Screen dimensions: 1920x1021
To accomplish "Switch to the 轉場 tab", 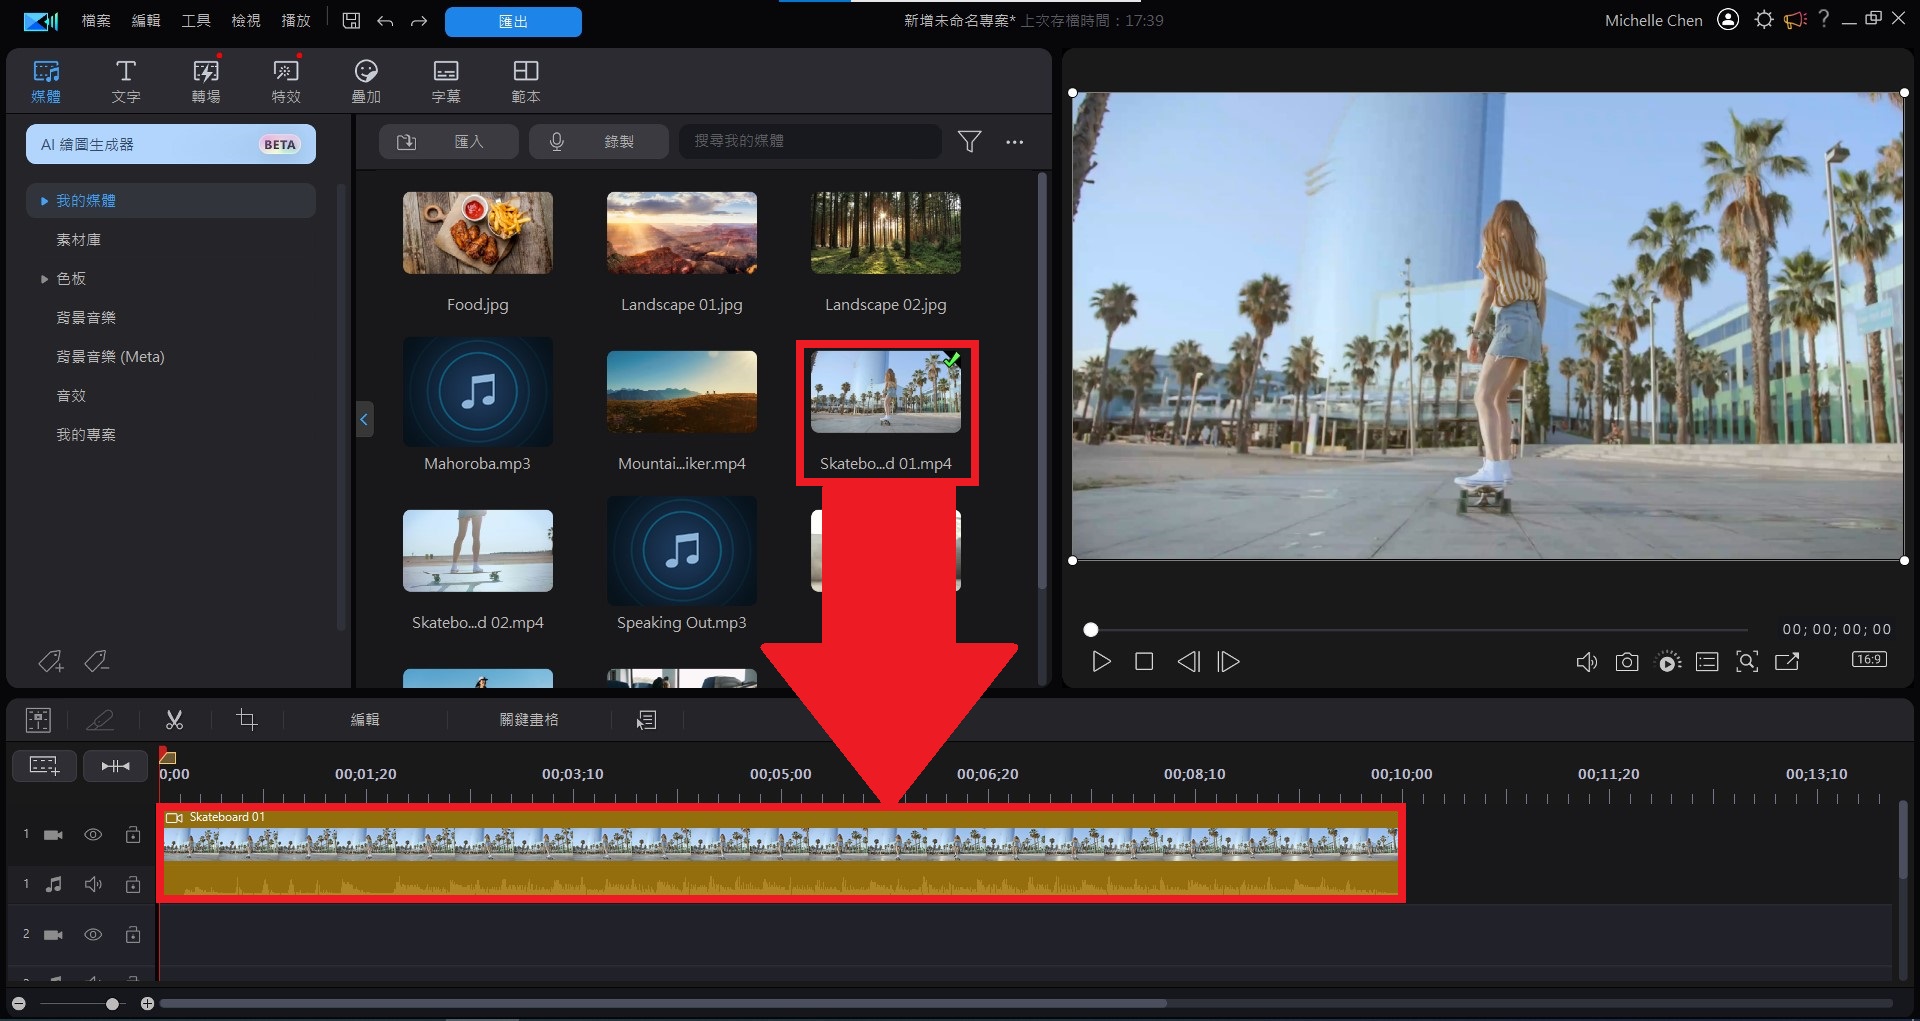I will coord(206,81).
